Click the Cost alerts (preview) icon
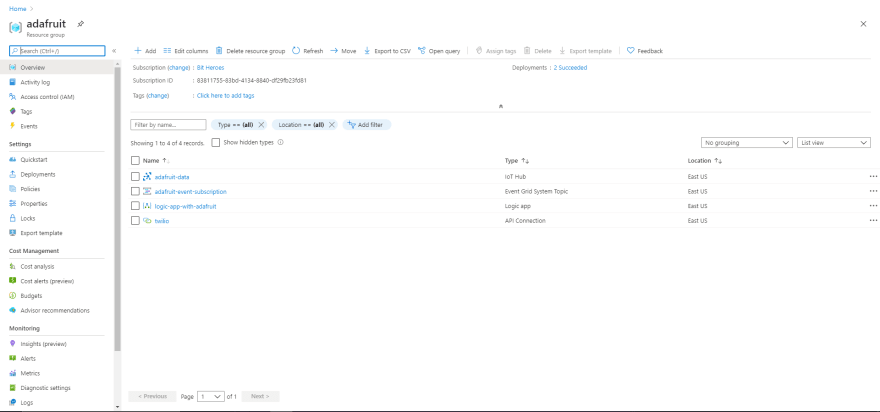 [12, 281]
